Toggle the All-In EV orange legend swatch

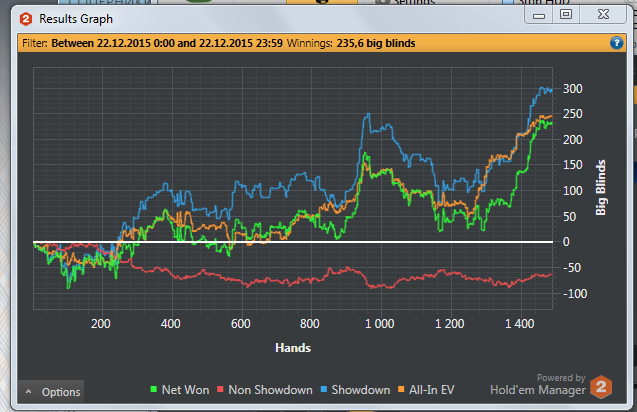click(x=401, y=389)
